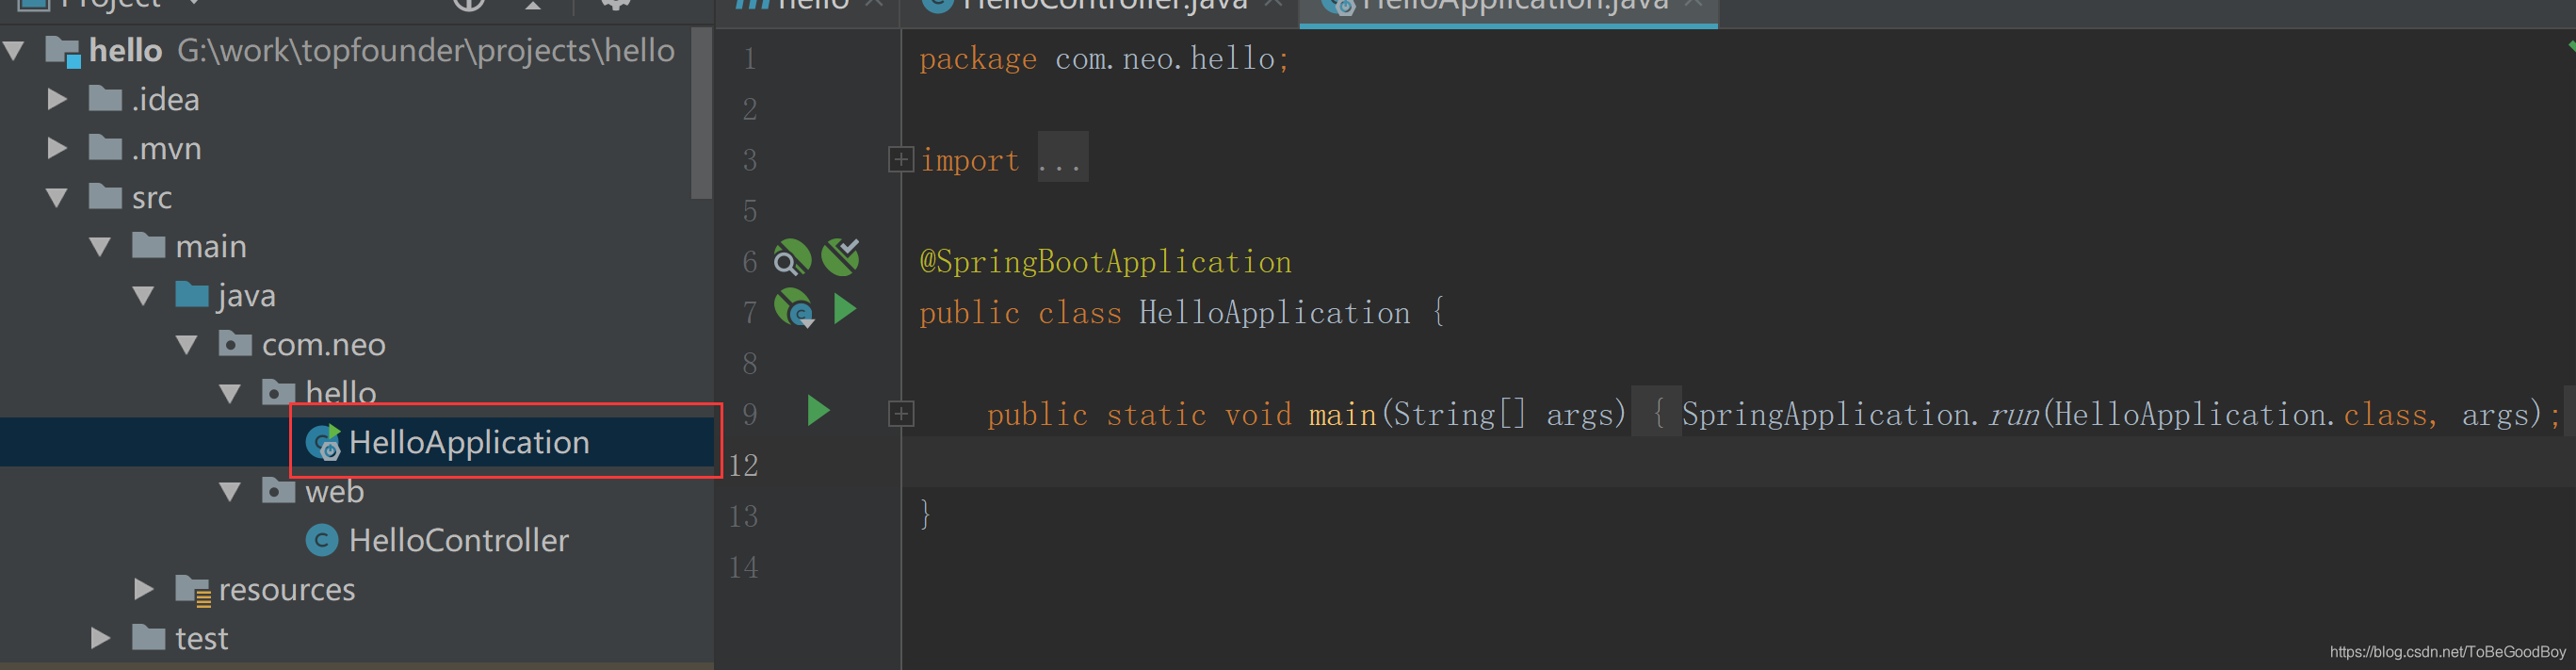Collapse the main folder arrow
Screen dimensions: 2576x670
pos(100,246)
